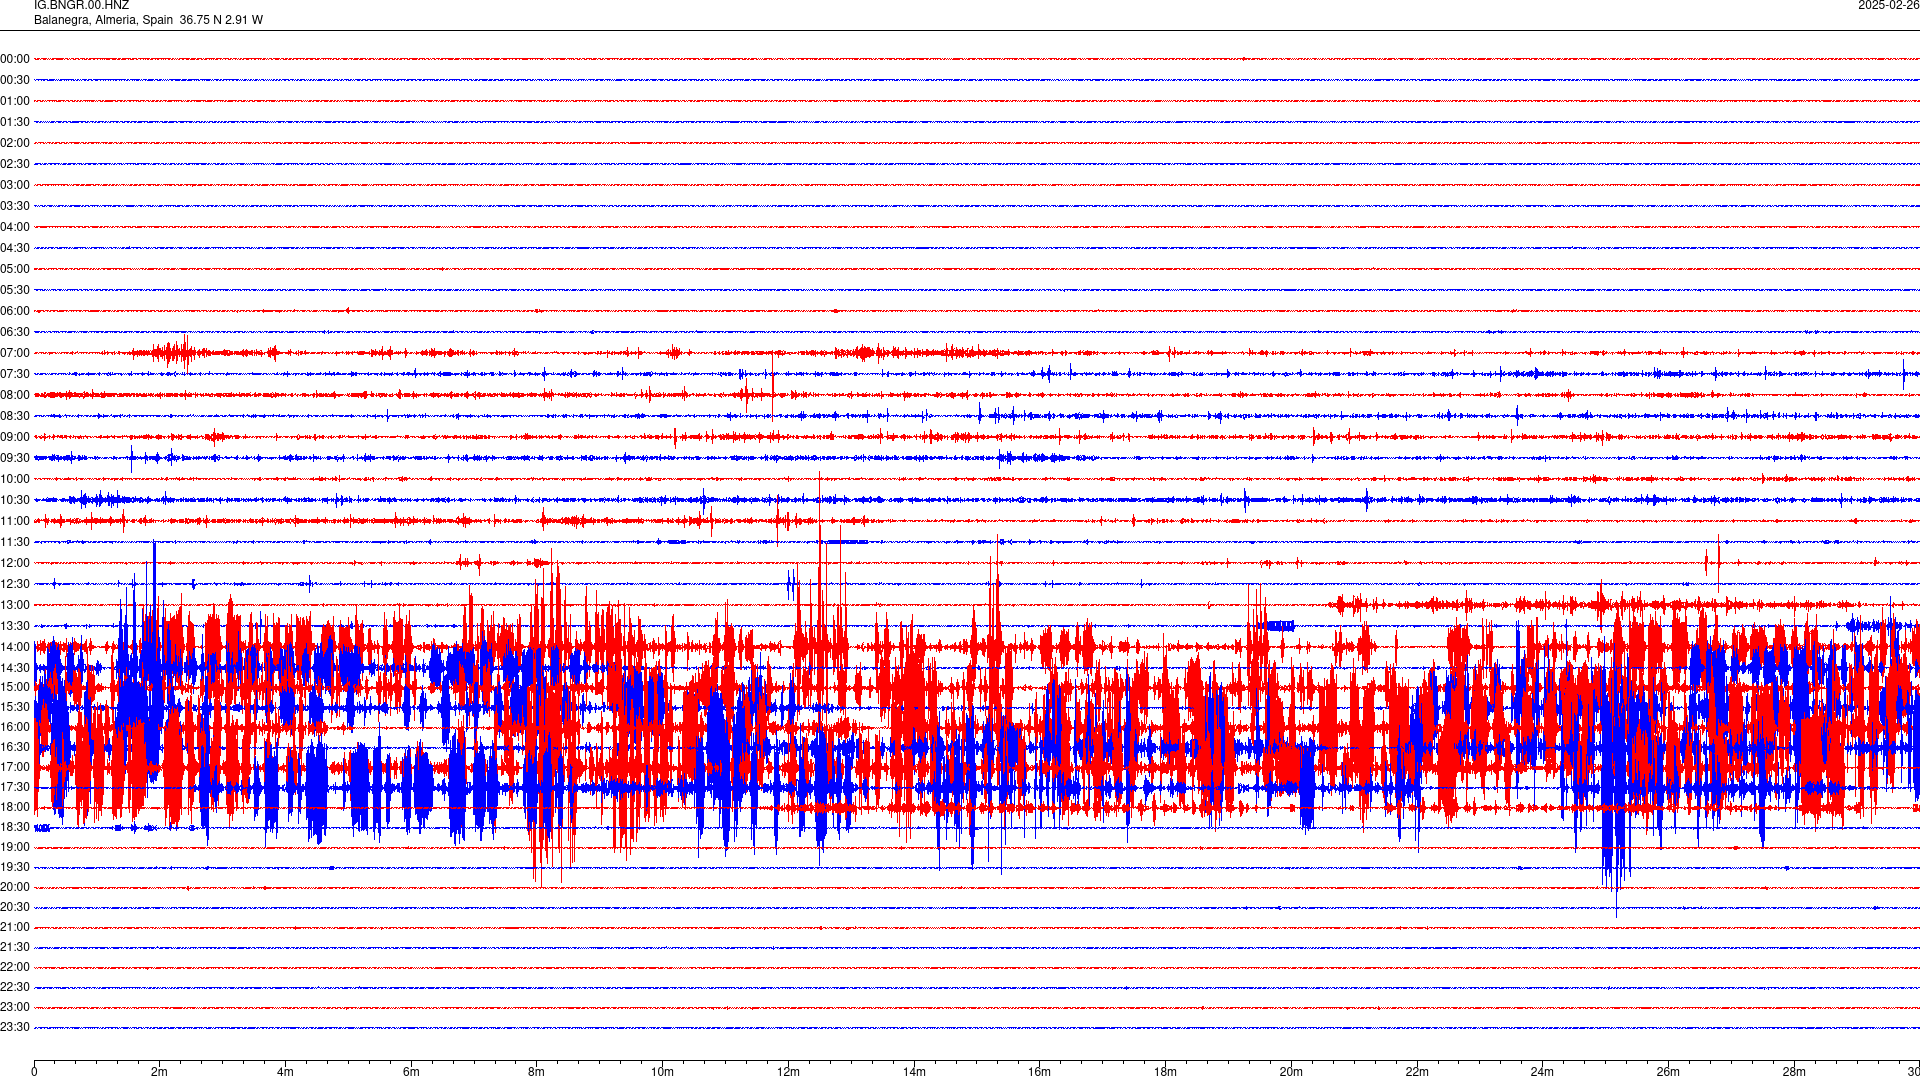Select the 19:00 time row label
The height and width of the screenshot is (1080, 1920).
[15, 847]
